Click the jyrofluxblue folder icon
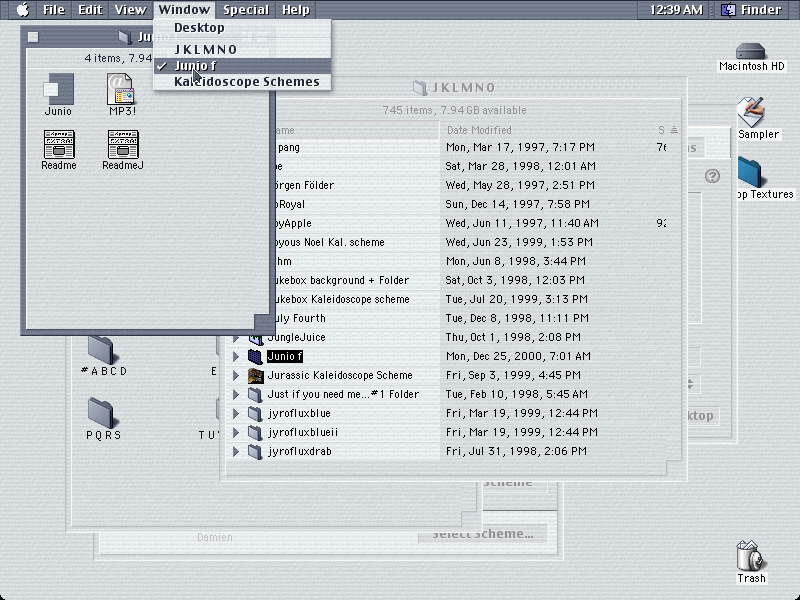 (x=255, y=413)
